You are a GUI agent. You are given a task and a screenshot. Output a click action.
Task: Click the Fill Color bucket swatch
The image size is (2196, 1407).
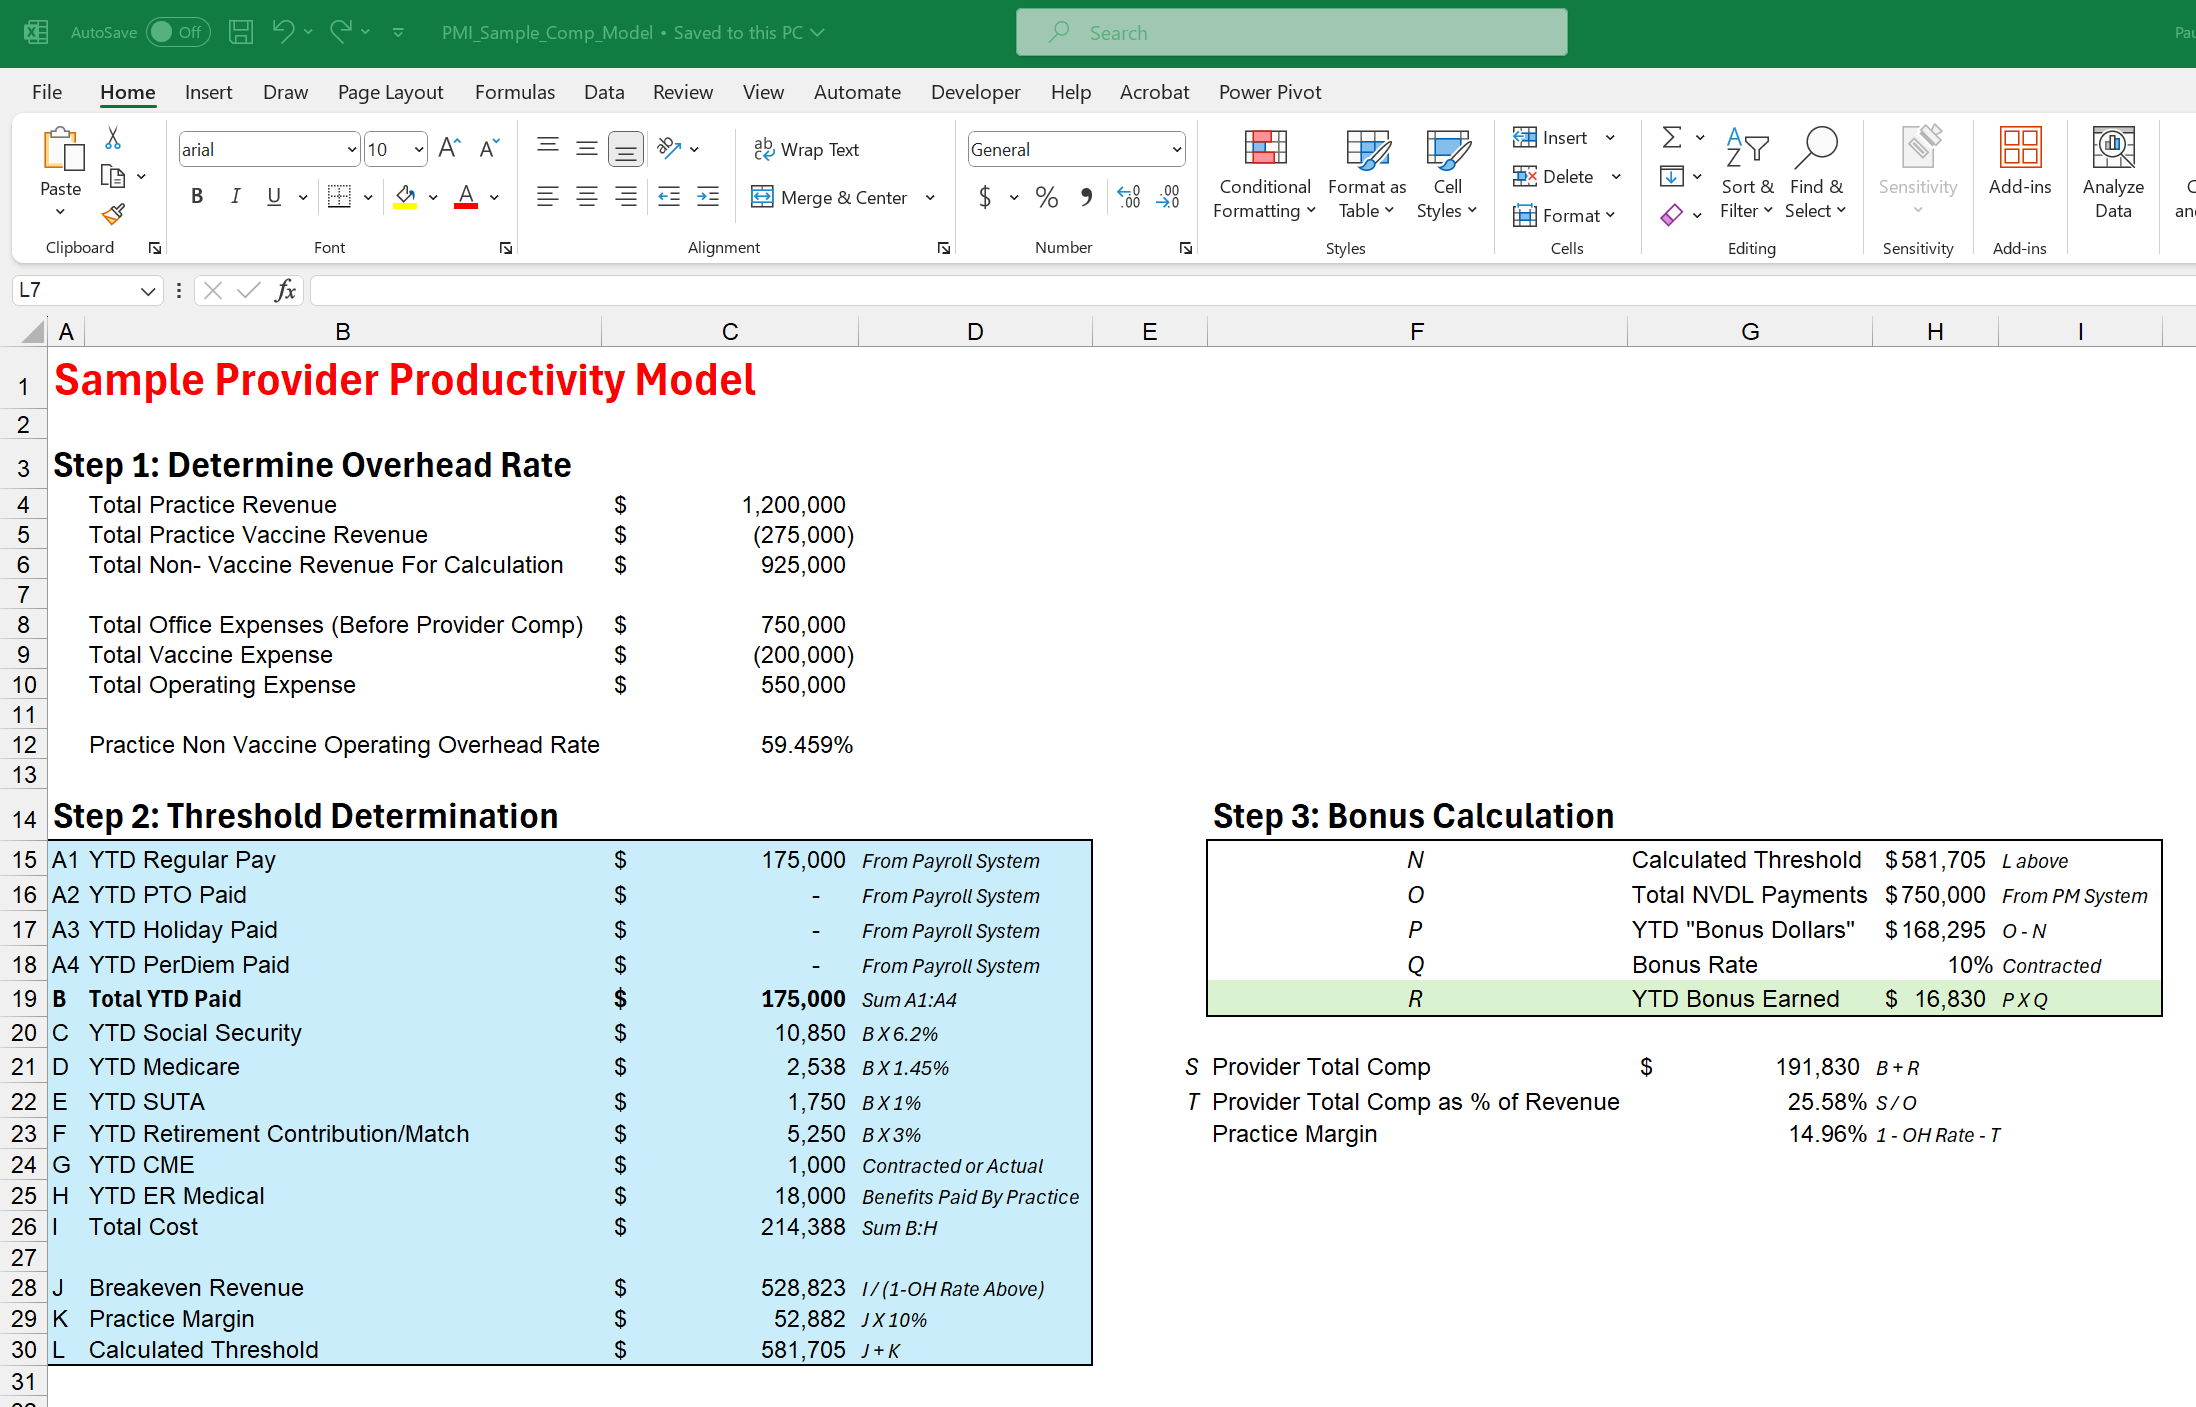tap(405, 197)
